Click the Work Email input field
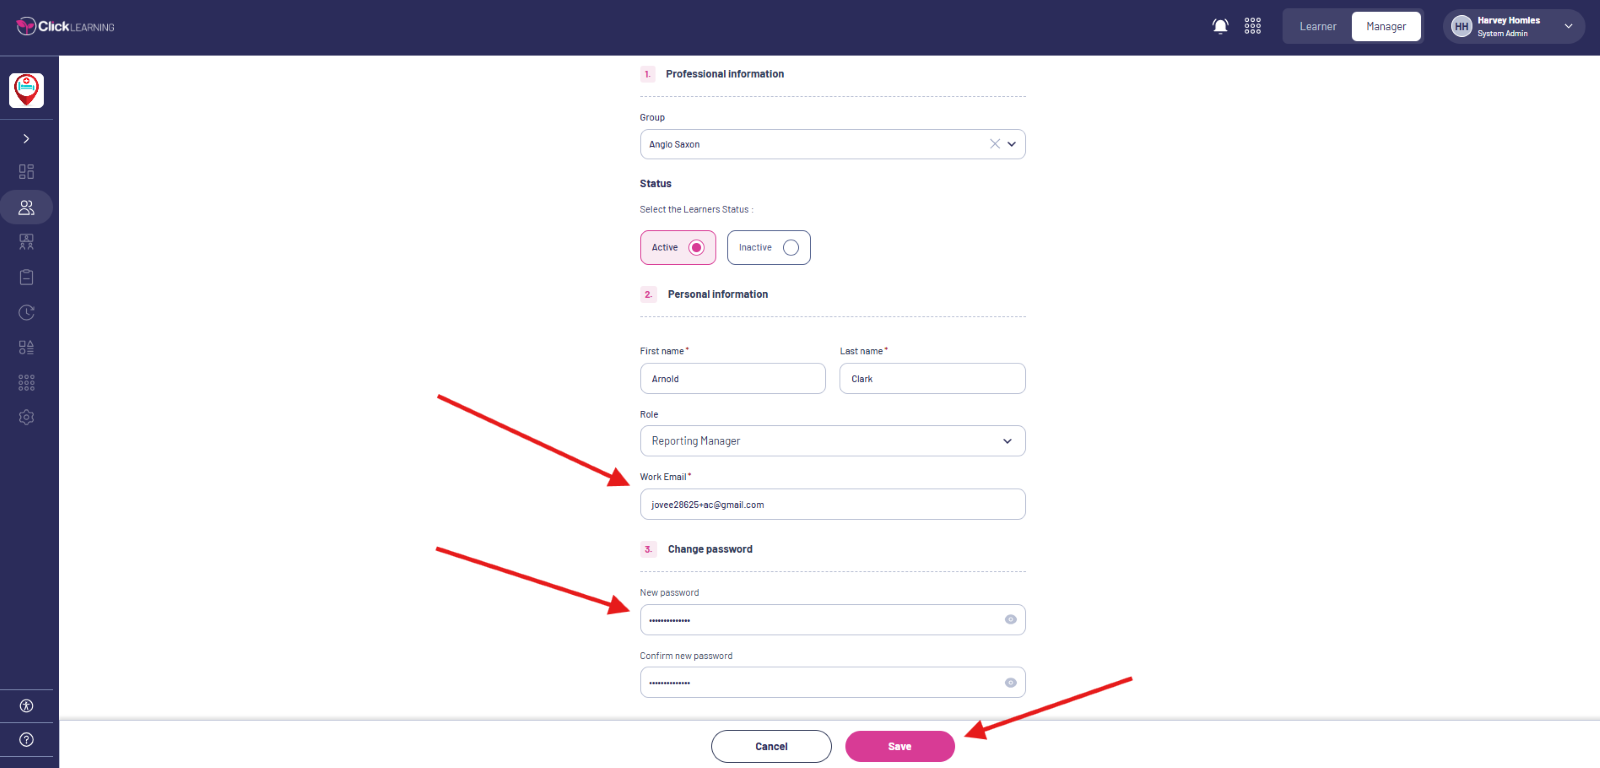1600x768 pixels. pyautogui.click(x=833, y=504)
